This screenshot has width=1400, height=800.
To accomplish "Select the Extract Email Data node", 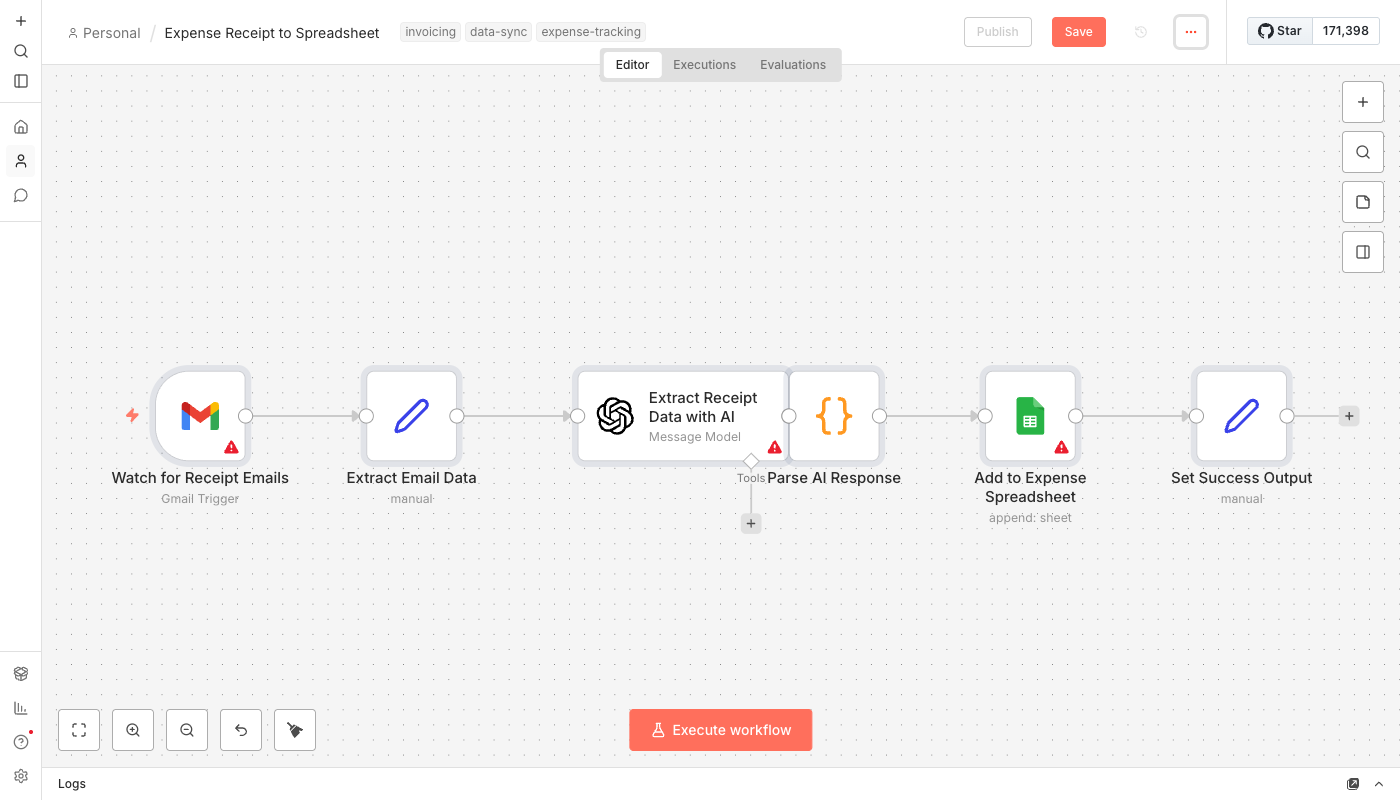I will pyautogui.click(x=411, y=416).
